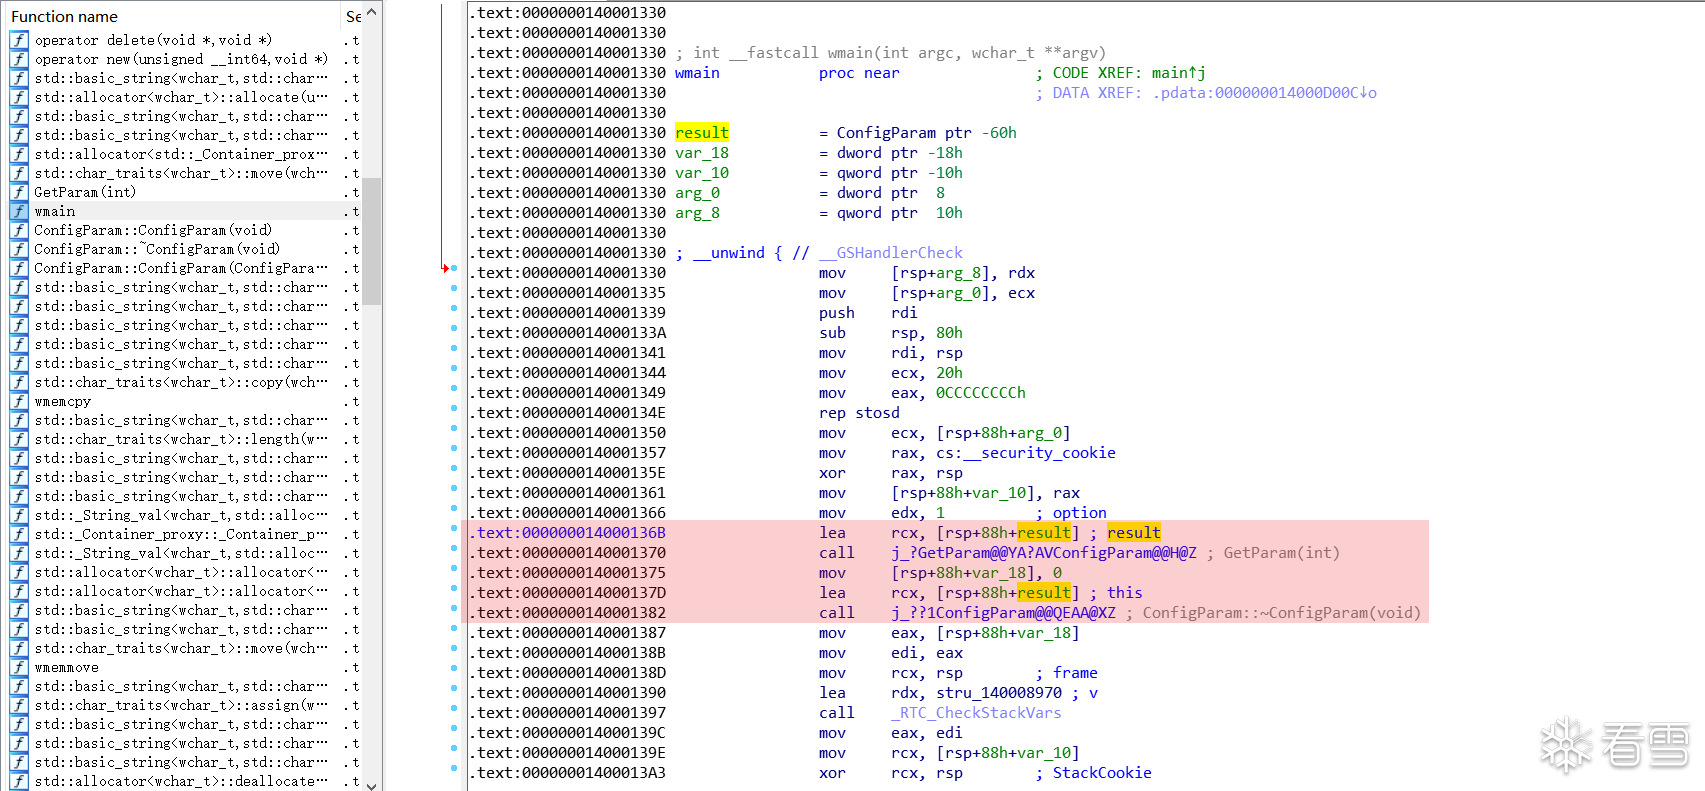
Task: Click the icon beside std::_Container_proxy::_Container_p
Action: [19, 534]
